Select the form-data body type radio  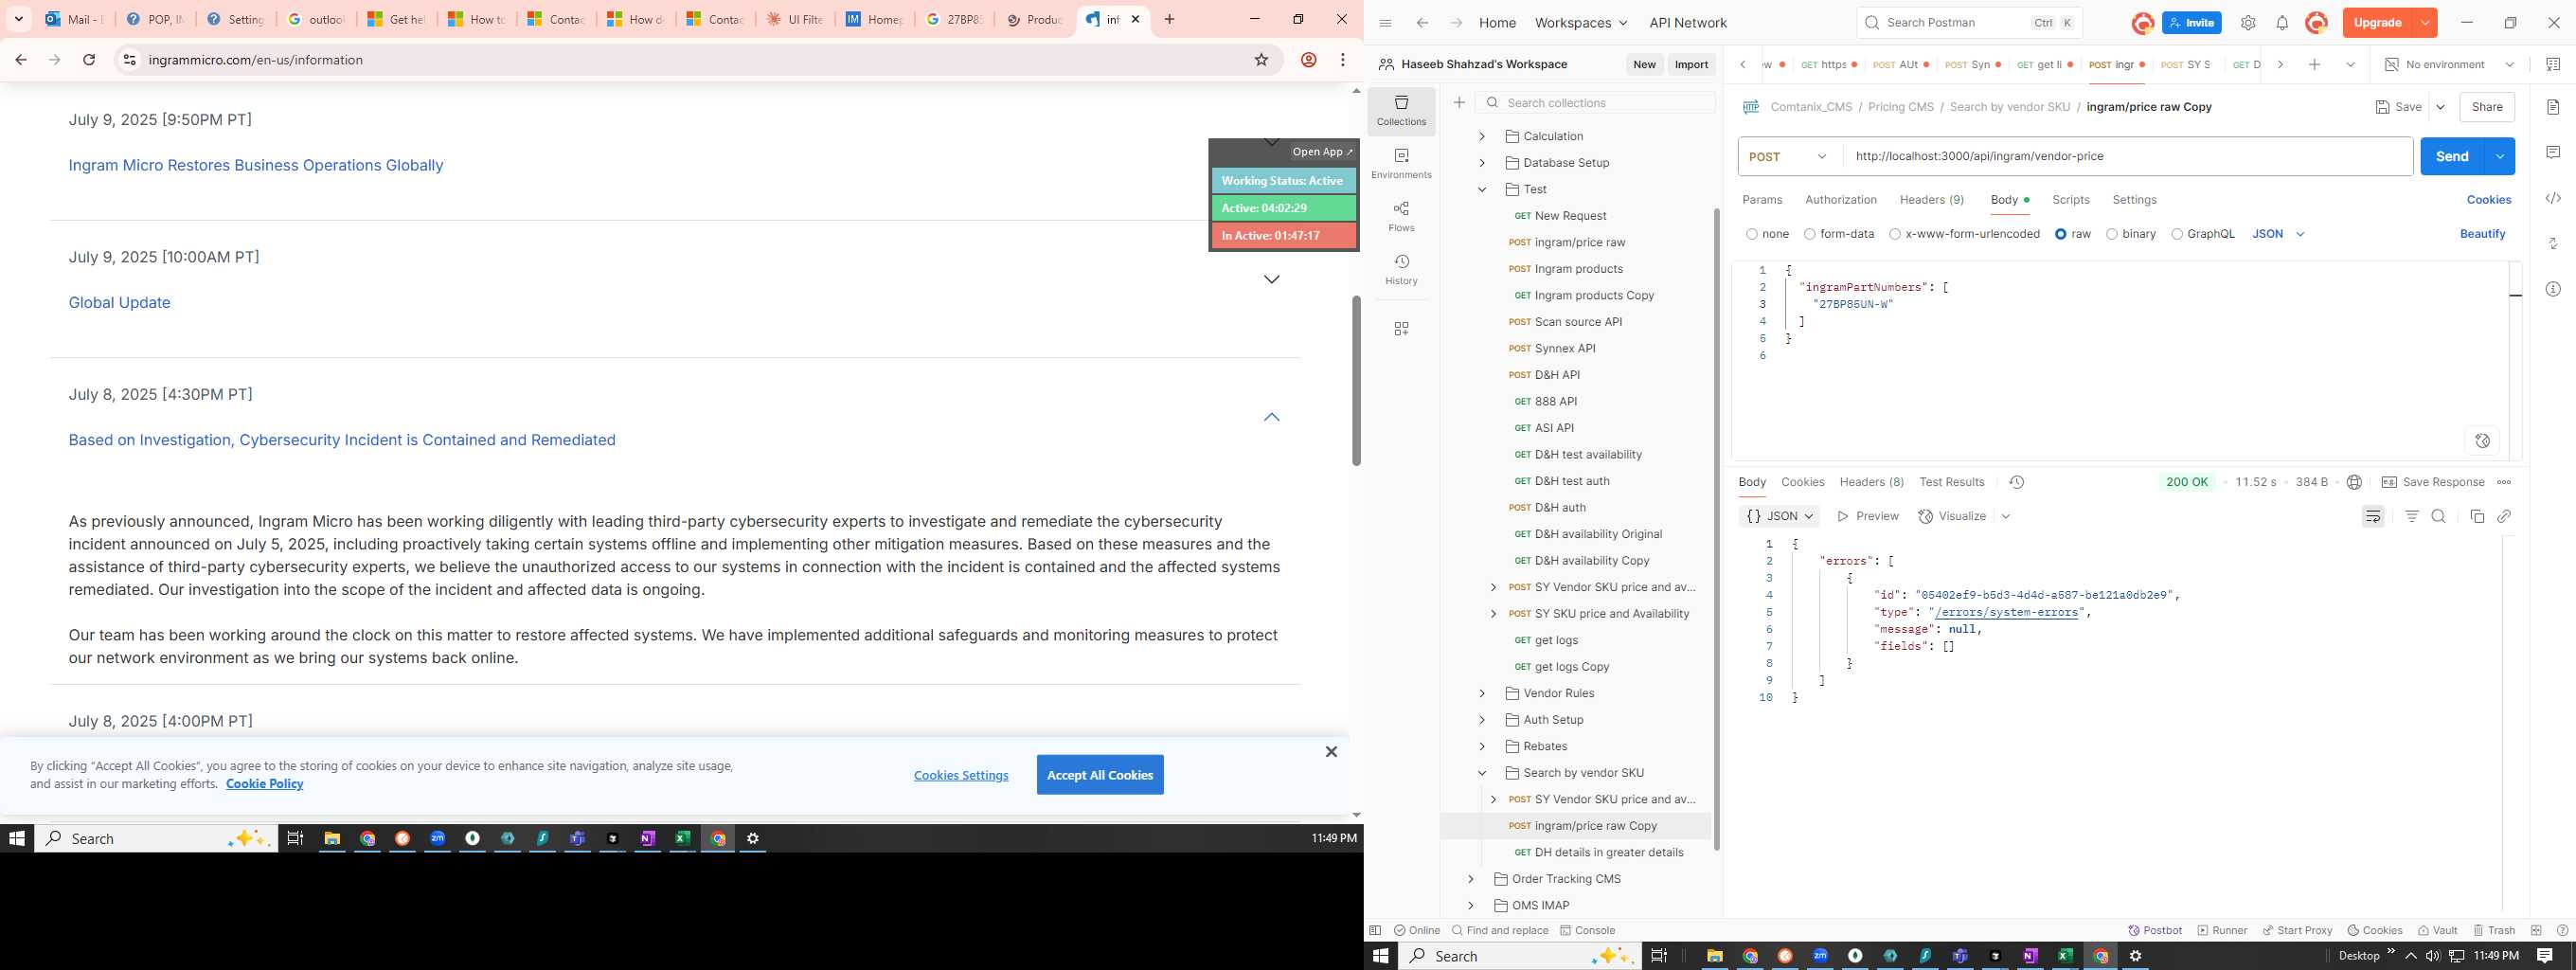1810,234
